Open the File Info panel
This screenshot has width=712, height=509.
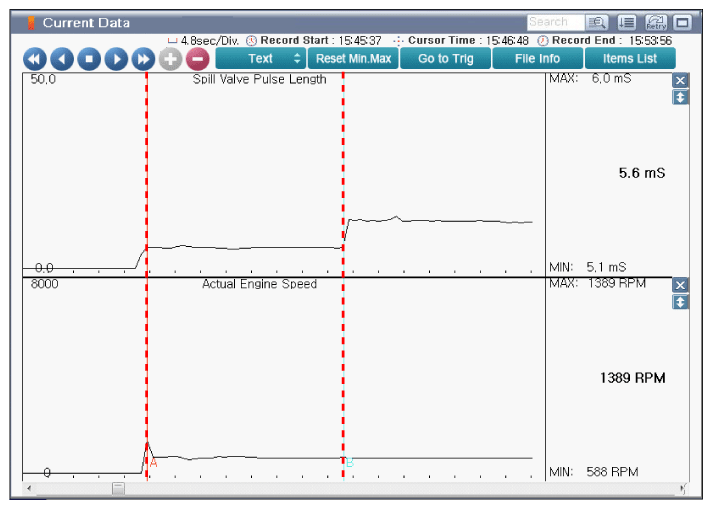537,59
